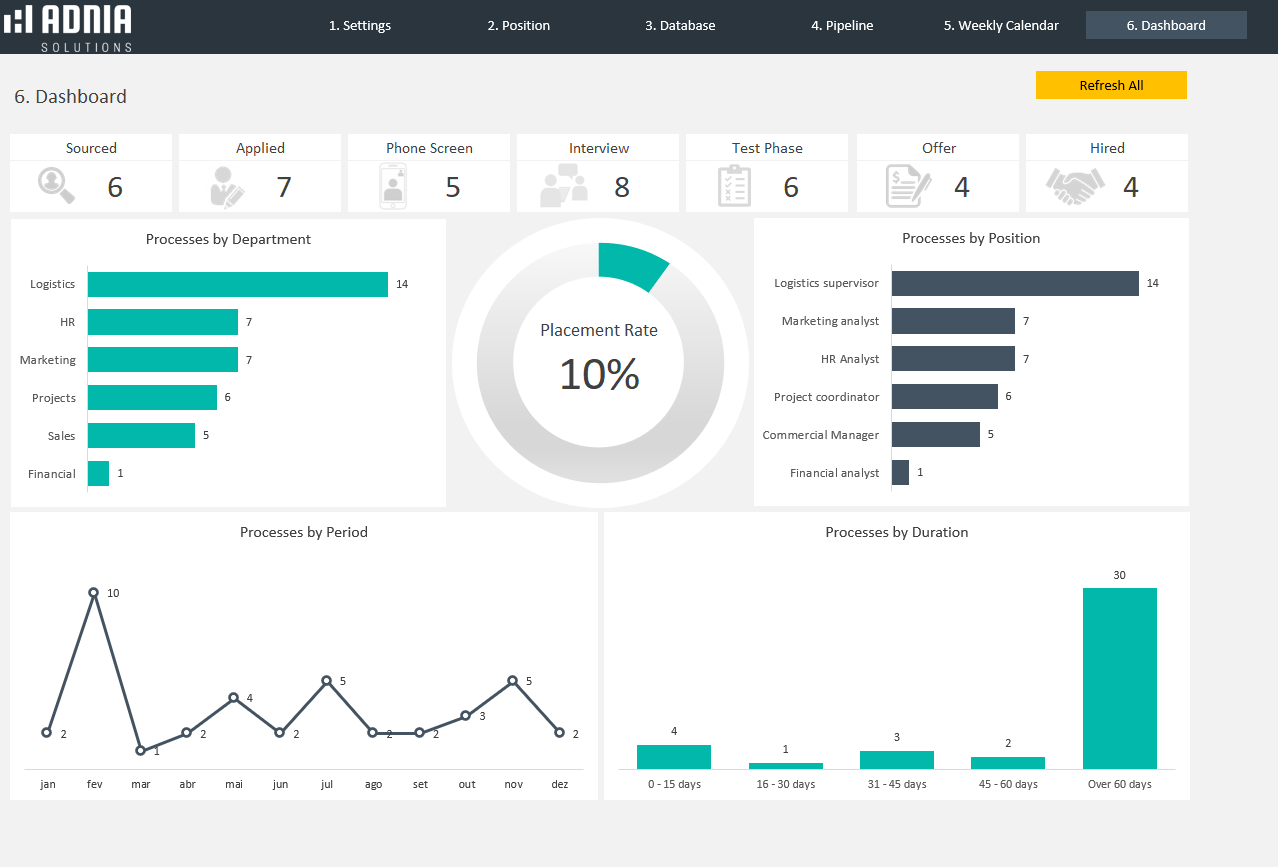Open the 1. Settings tab
Image resolution: width=1278 pixels, height=867 pixels.
360,26
